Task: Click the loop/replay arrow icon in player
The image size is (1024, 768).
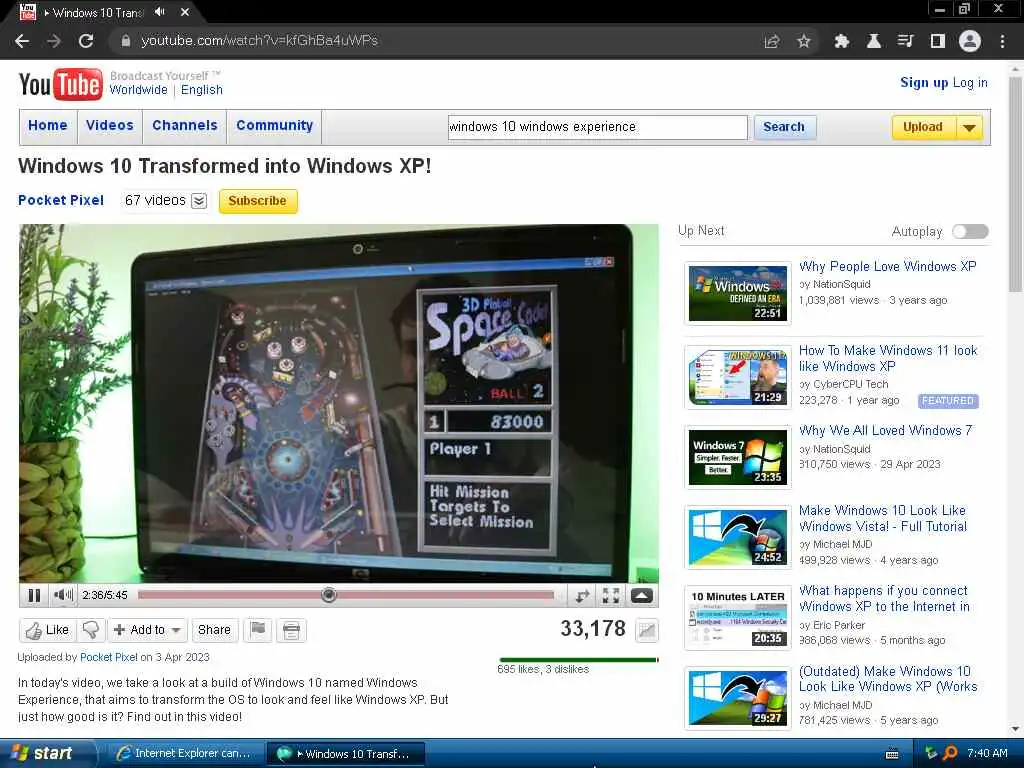Action: coord(582,596)
